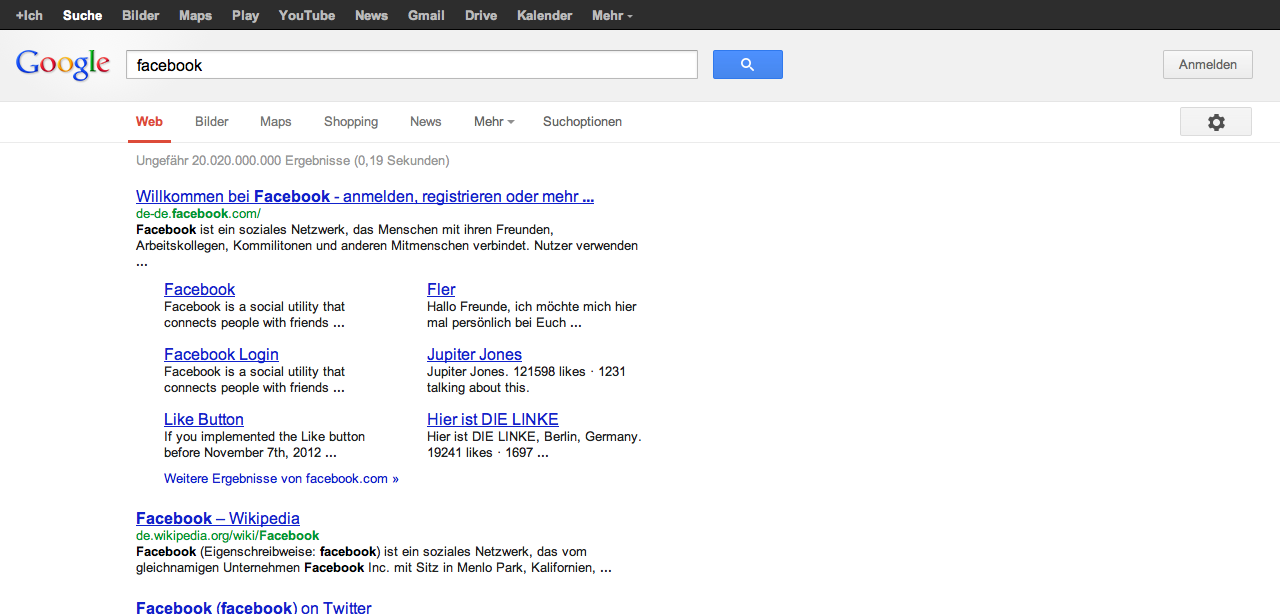Switch to the Shopping results tab
The image size is (1280, 614).
[351, 122]
